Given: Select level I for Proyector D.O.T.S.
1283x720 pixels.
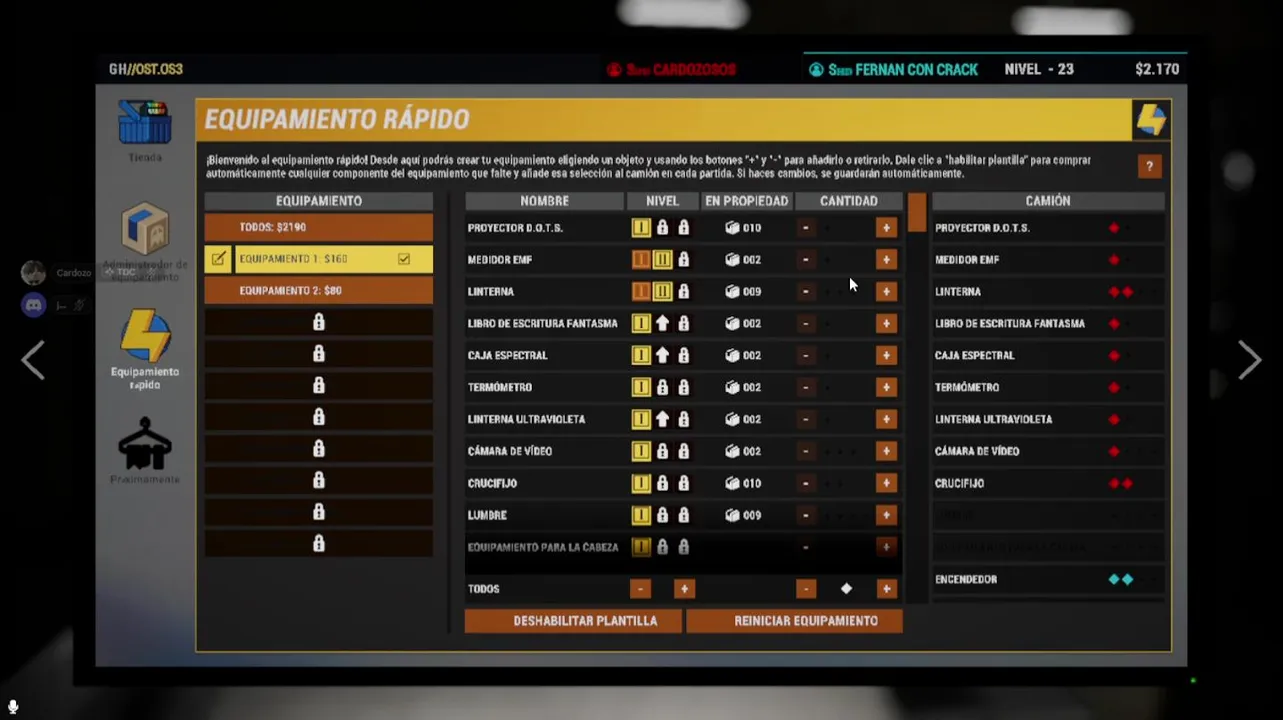Looking at the screenshot, I should [x=641, y=228].
